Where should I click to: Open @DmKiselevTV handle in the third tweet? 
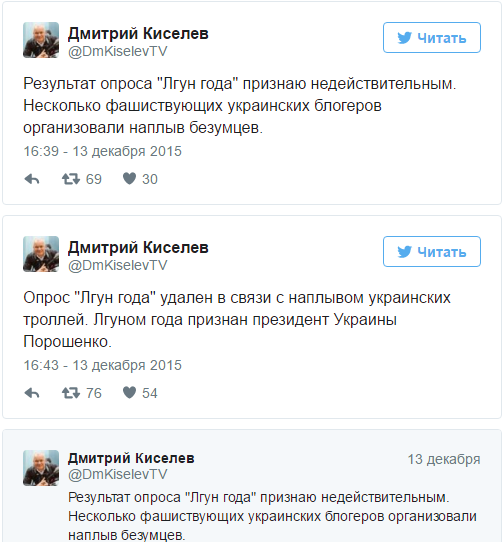coord(118,474)
